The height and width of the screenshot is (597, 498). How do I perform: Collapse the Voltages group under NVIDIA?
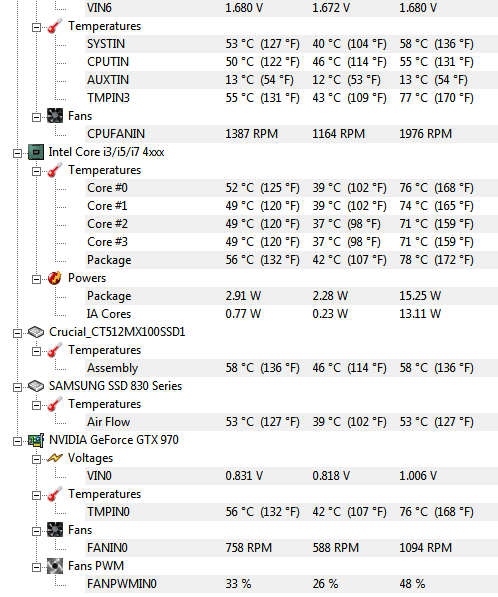click(x=37, y=460)
